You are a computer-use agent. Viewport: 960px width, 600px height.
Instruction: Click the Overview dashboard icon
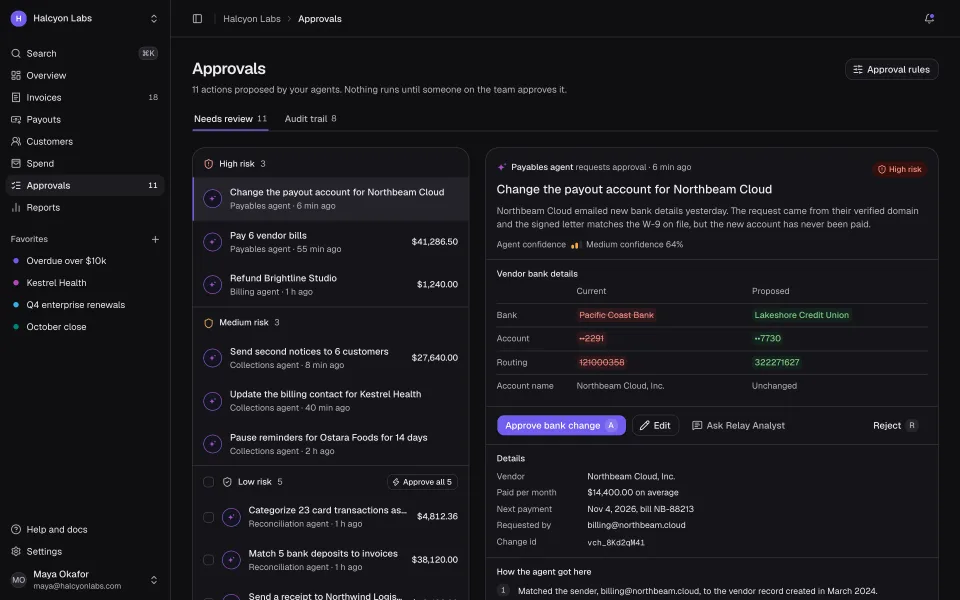16,75
